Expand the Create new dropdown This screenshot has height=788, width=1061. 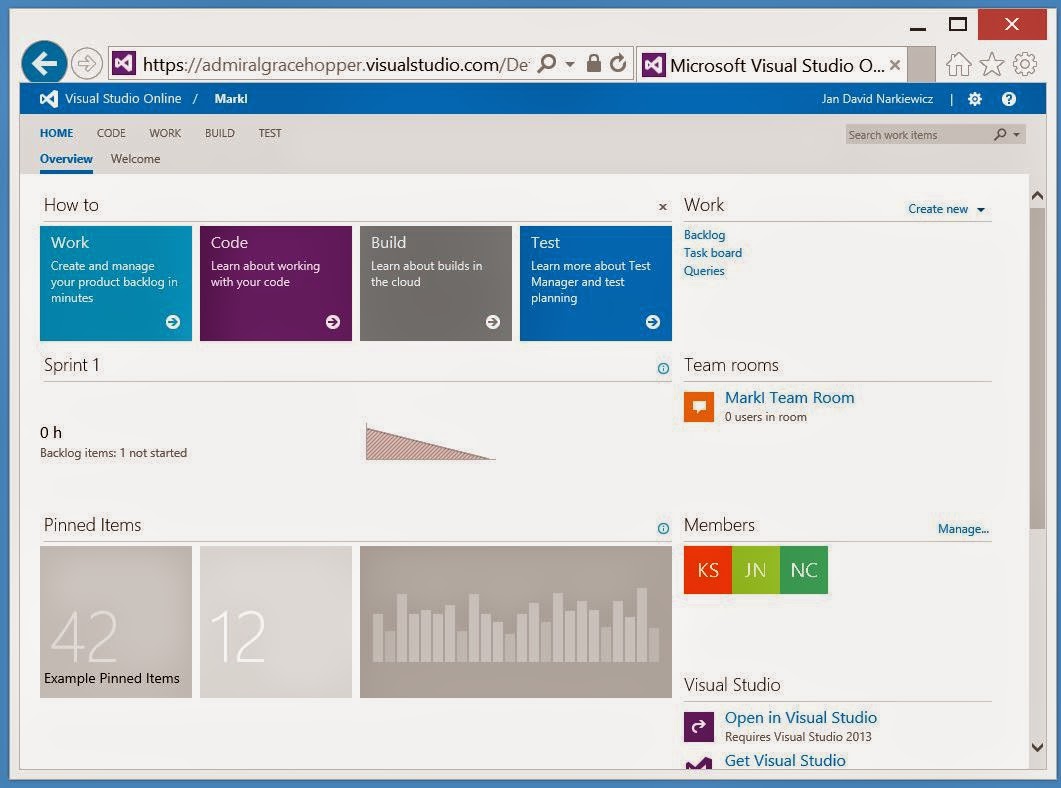point(945,209)
